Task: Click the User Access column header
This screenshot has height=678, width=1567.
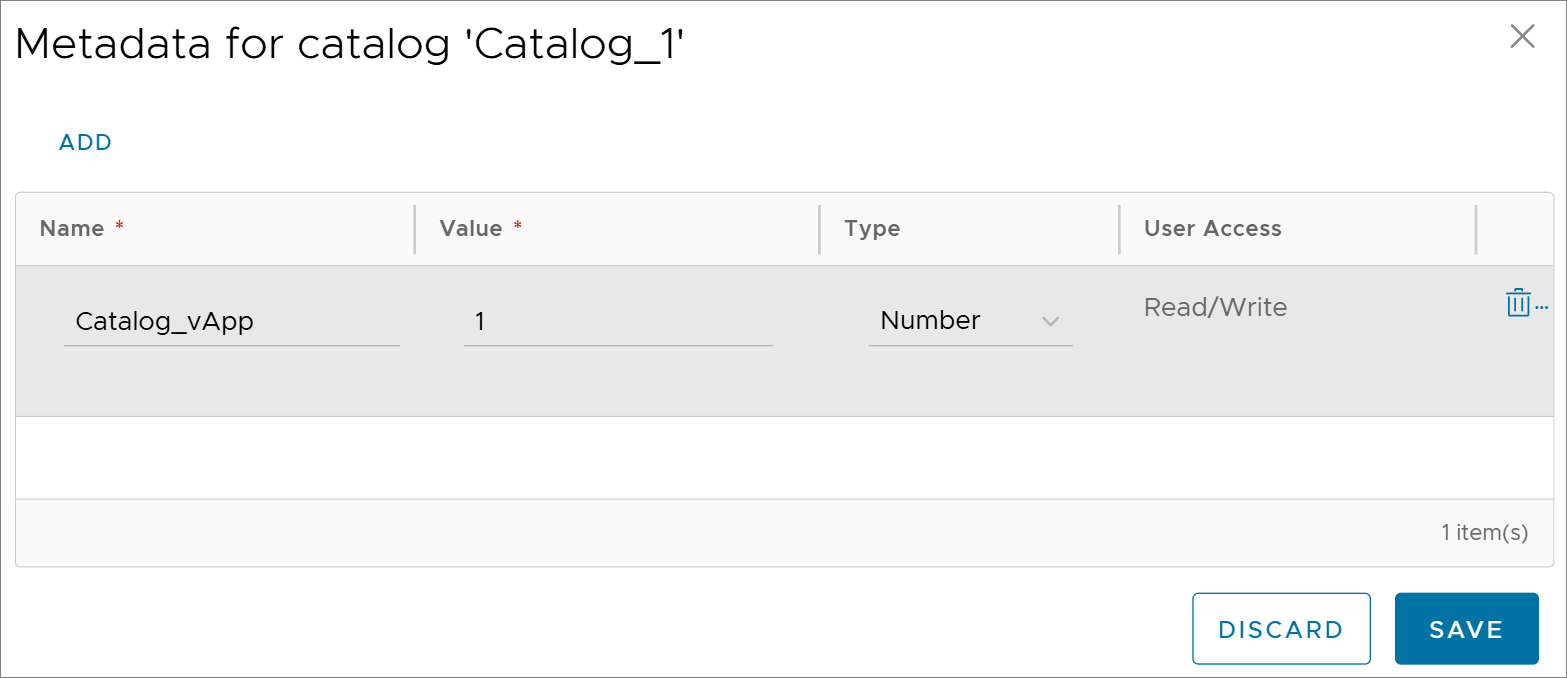Action: pyautogui.click(x=1212, y=228)
